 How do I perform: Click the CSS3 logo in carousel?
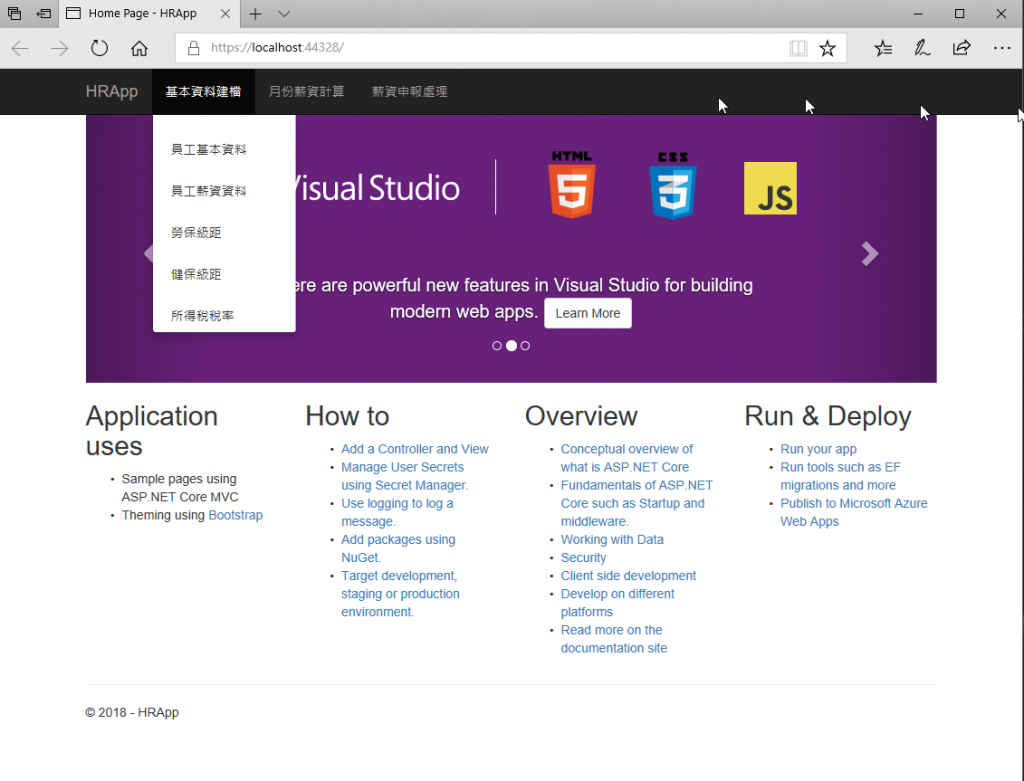coord(673,185)
